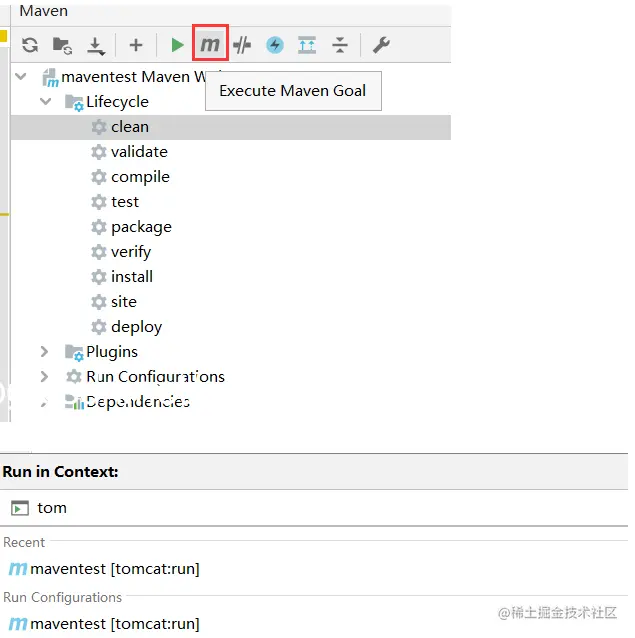This screenshot has height=638, width=635.
Task: Click the Dependencies chart icon
Action: pyautogui.click(x=74, y=402)
